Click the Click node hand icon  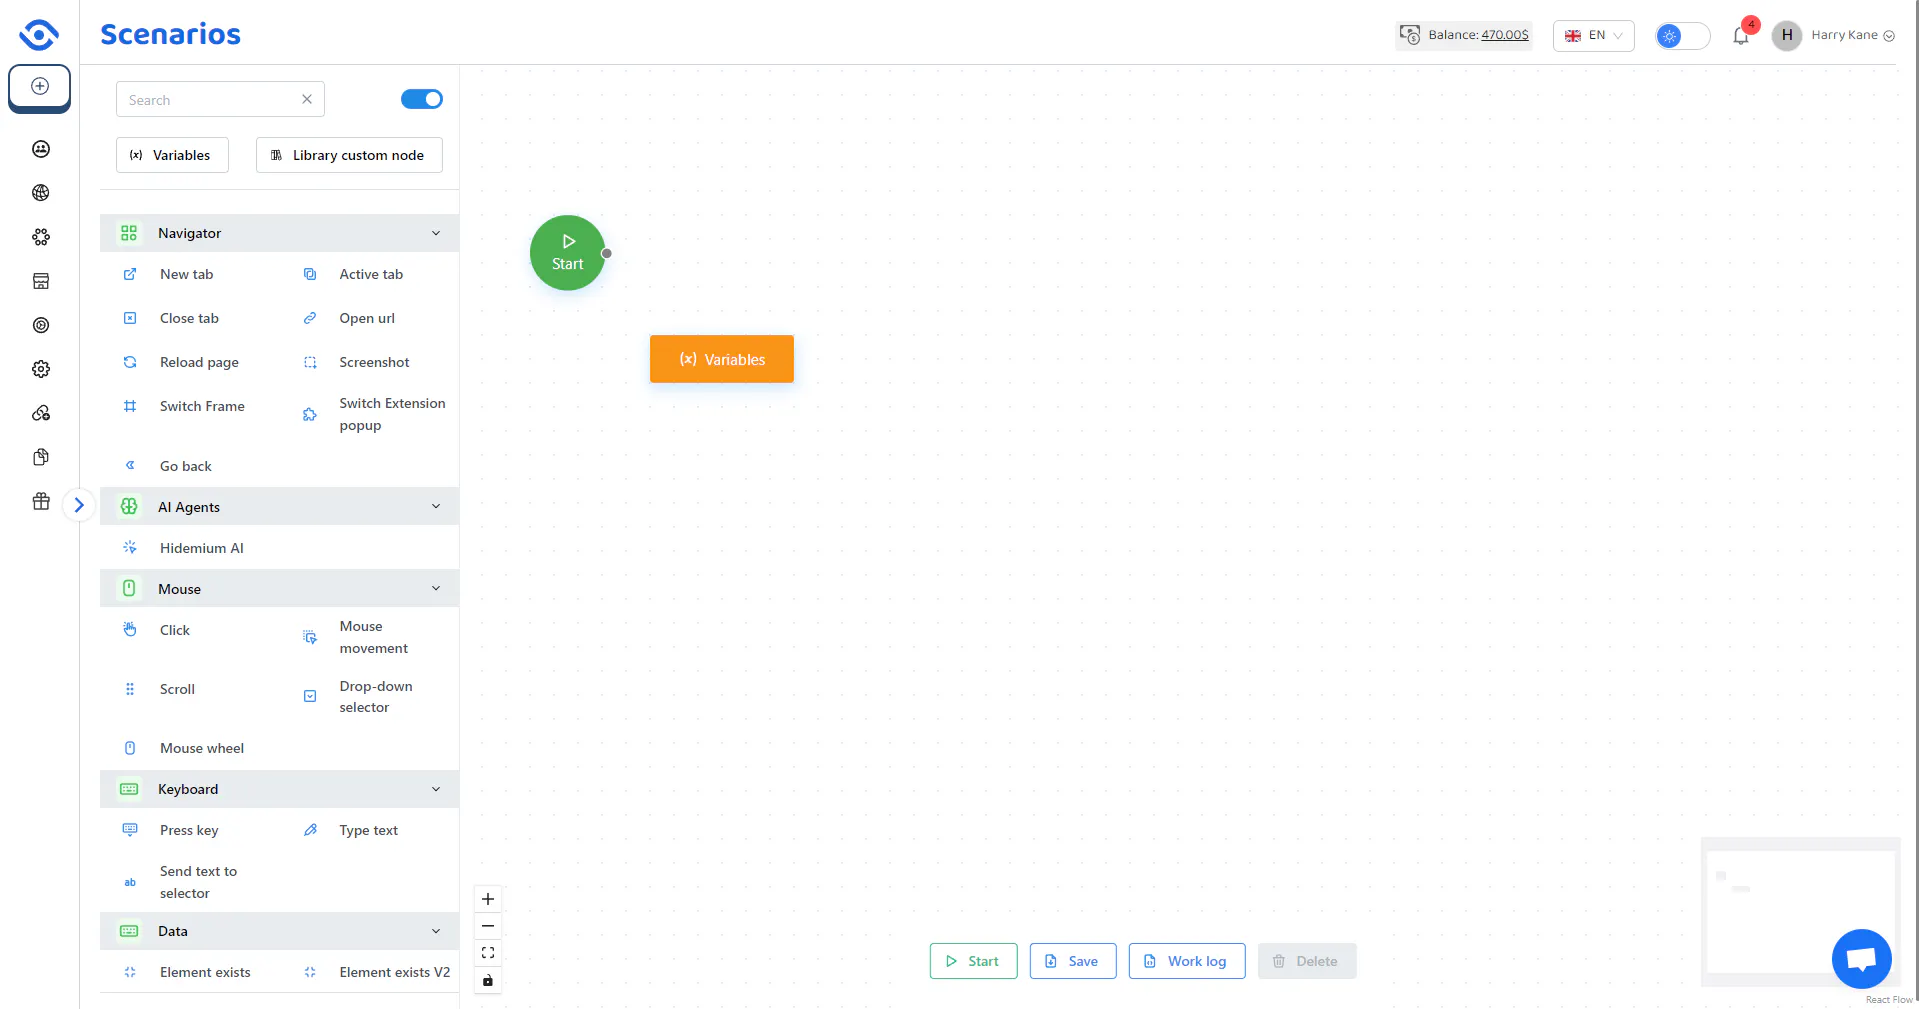[130, 629]
